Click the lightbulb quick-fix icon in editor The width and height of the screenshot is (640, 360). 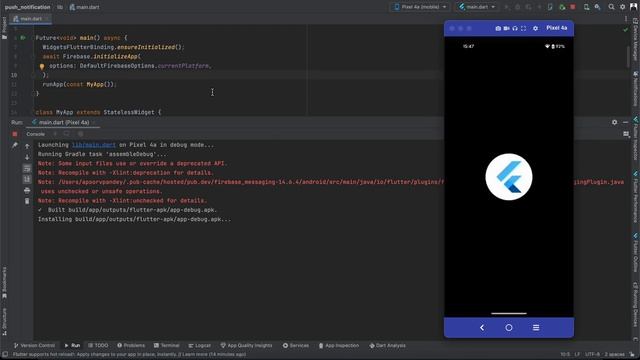pos(42,66)
